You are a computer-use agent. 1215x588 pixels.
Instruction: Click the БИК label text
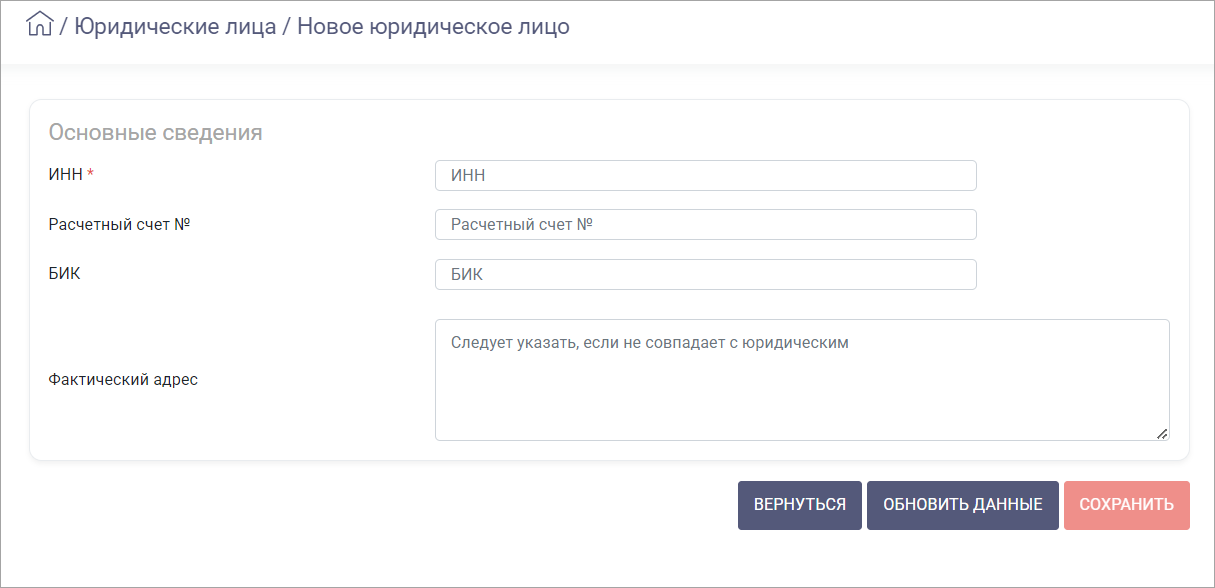(64, 274)
